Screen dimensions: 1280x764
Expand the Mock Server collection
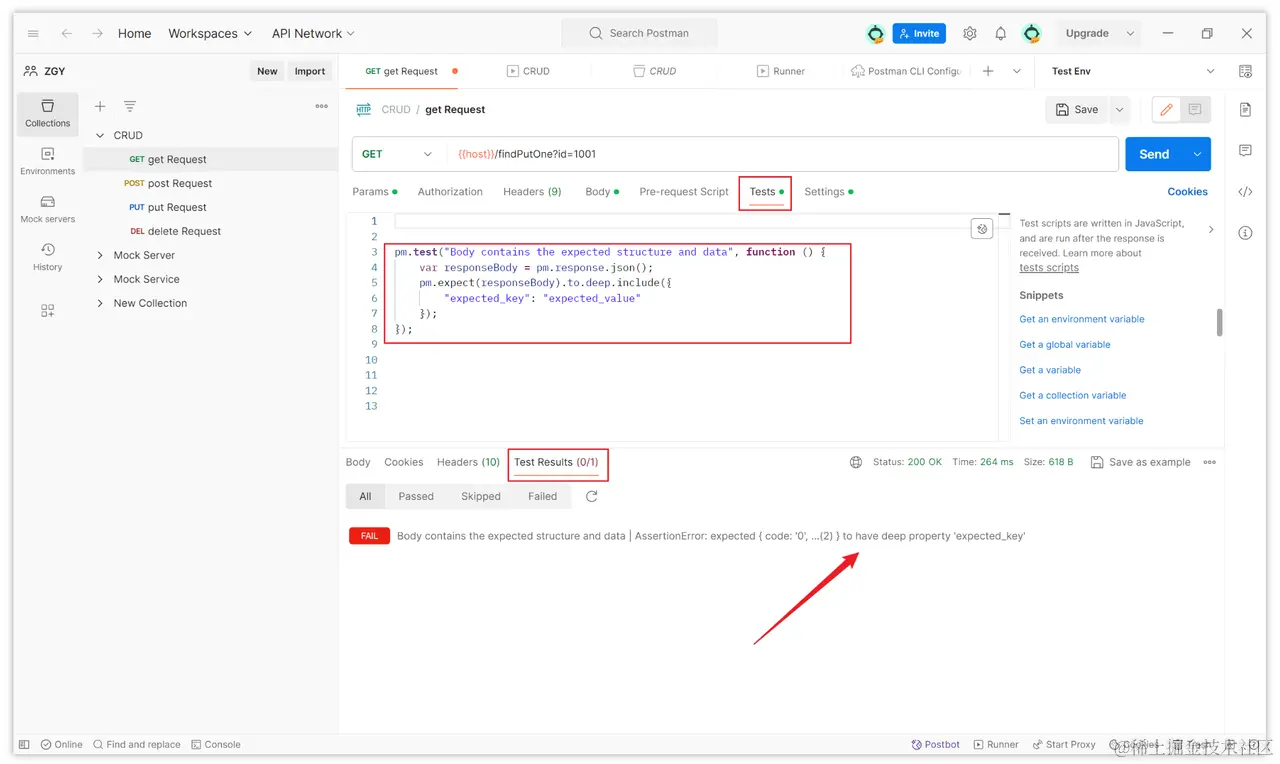100,255
